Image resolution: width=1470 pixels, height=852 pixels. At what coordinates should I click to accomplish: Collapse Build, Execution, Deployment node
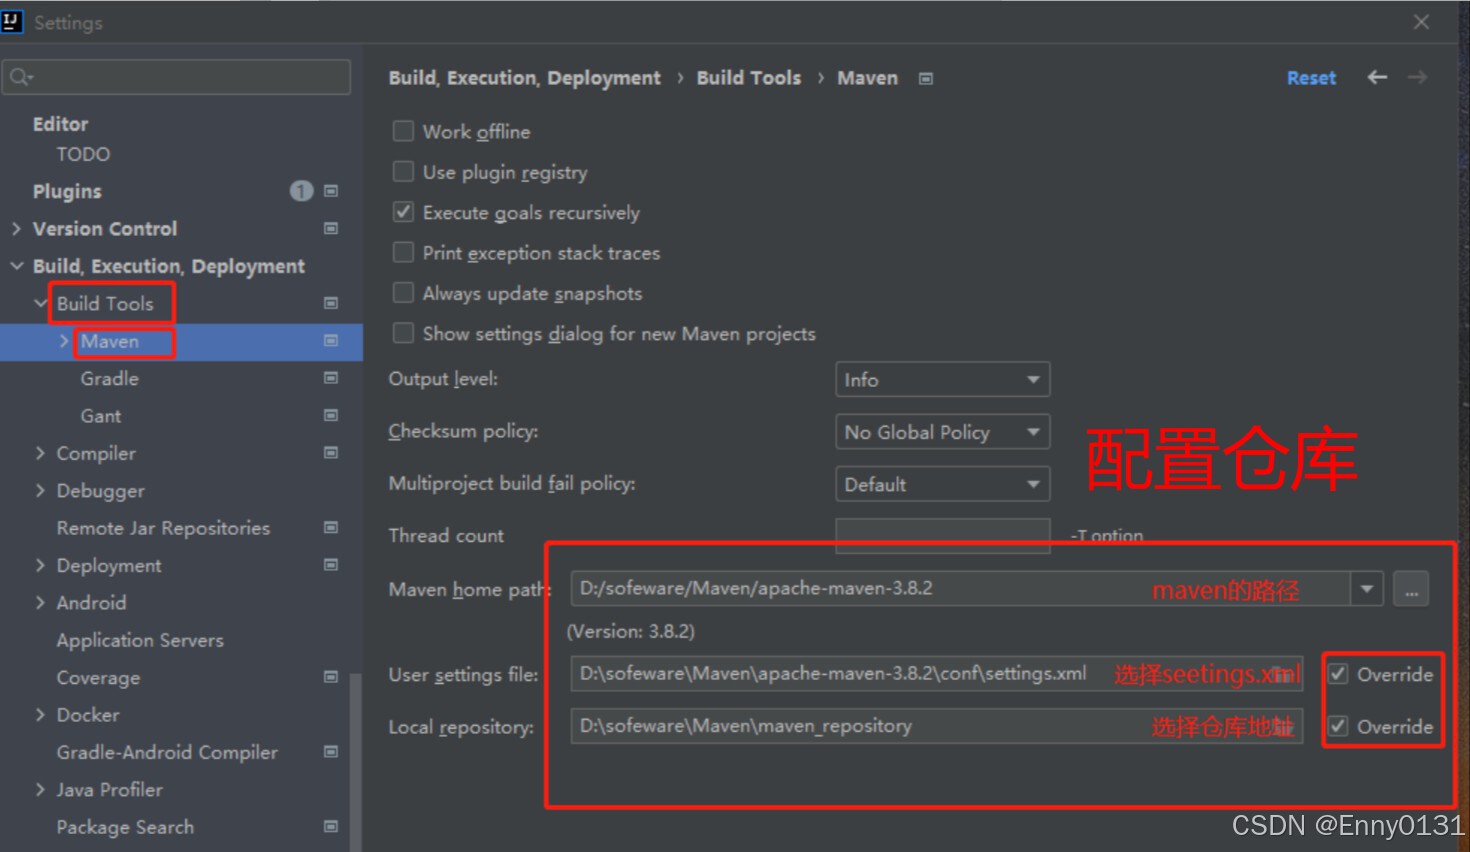(x=16, y=266)
